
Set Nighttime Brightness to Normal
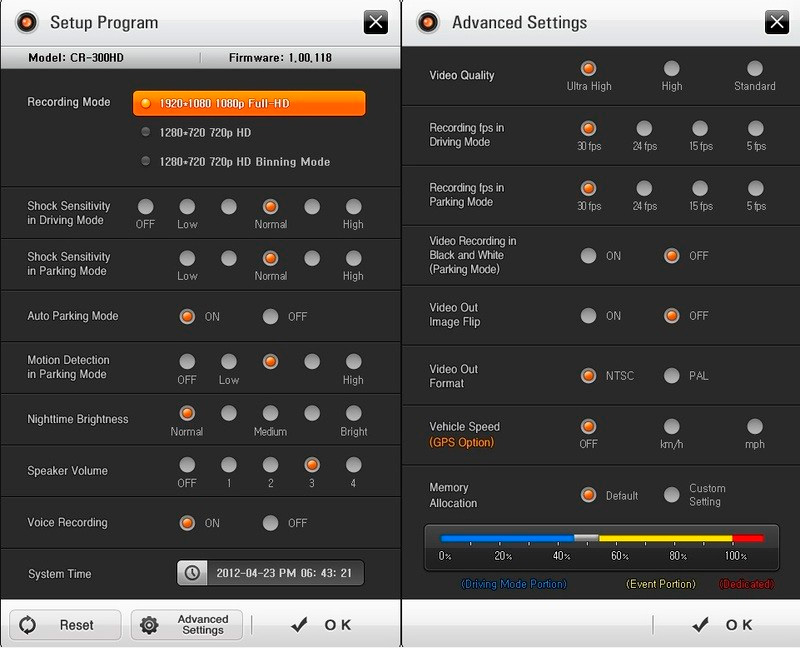pyautogui.click(x=187, y=413)
